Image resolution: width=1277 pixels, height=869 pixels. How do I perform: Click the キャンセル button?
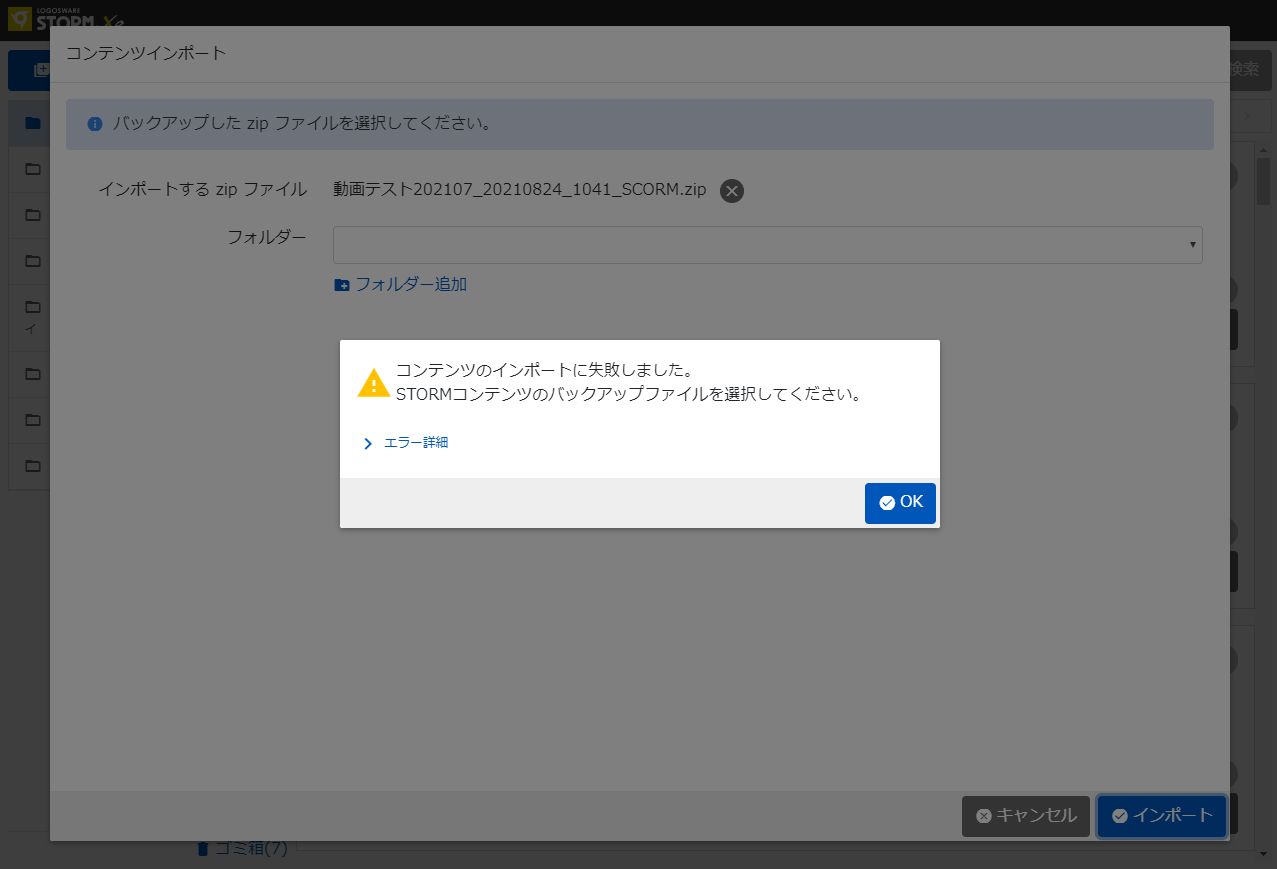point(1025,816)
